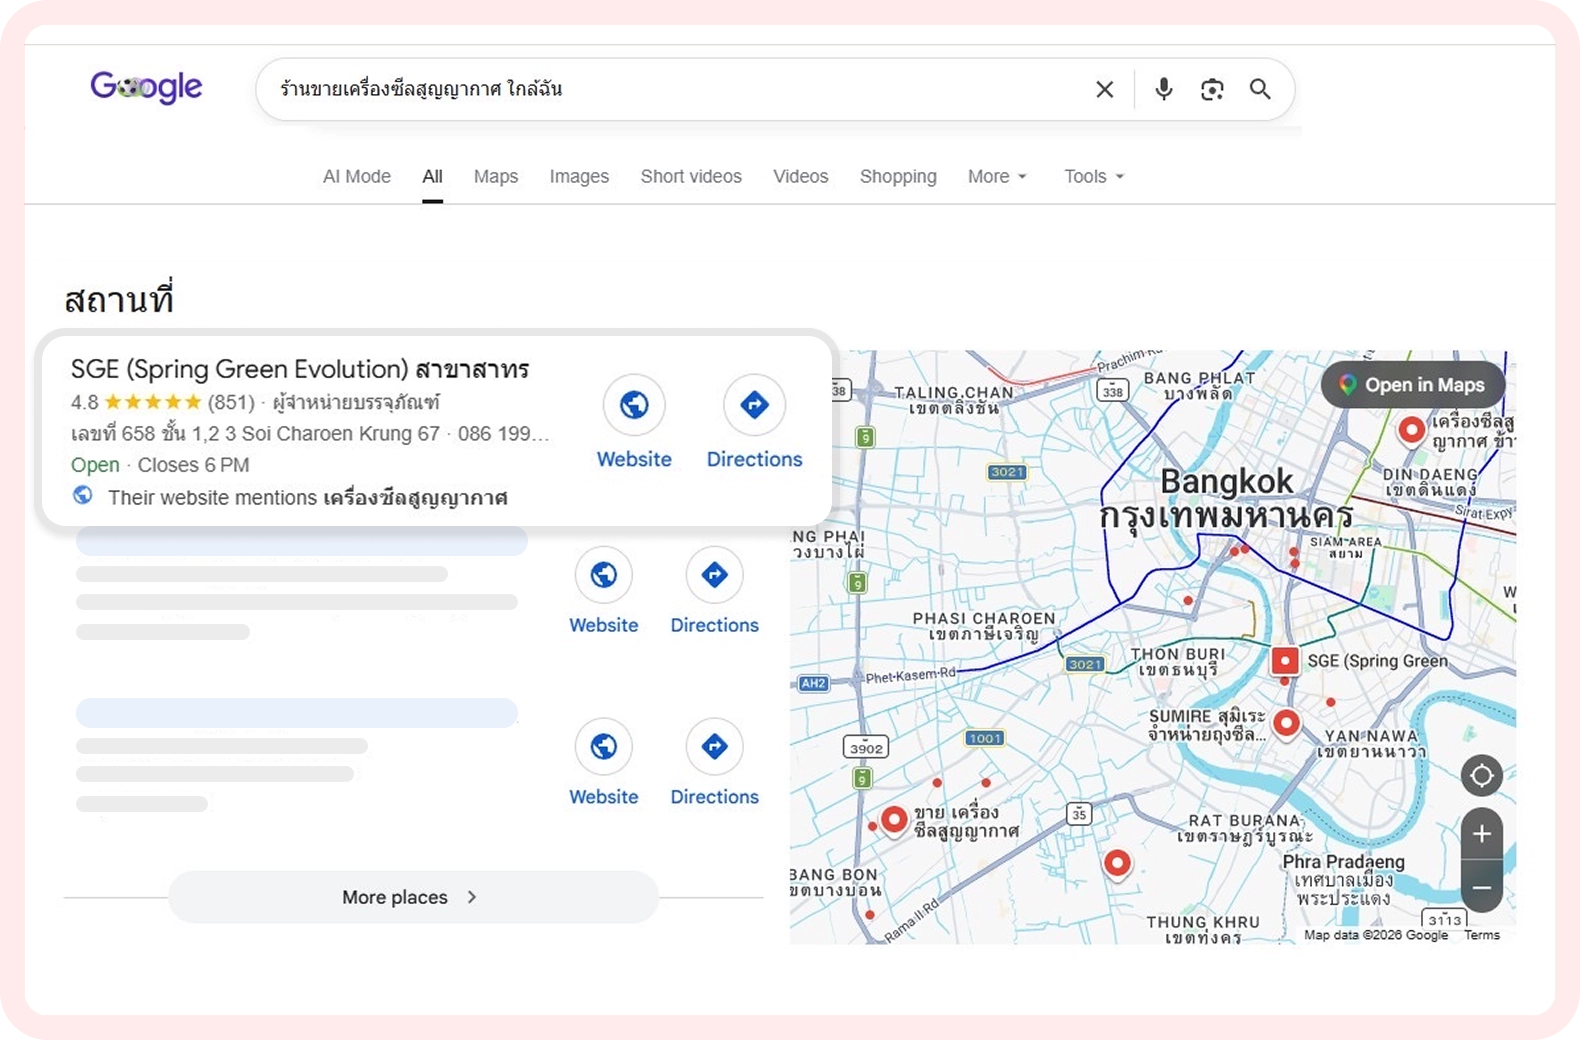Click the SGE (Spring Green) square map pin
Viewport: 1580px width, 1040px height.
click(1285, 661)
